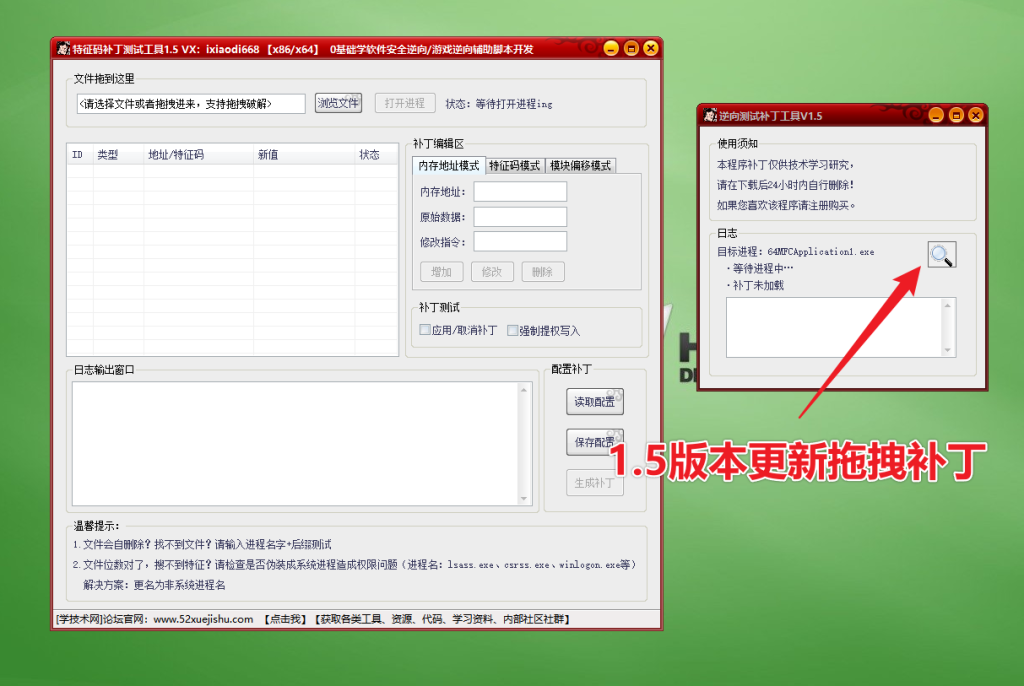Click the 浏览文件 button
The image size is (1024, 686).
[338, 102]
